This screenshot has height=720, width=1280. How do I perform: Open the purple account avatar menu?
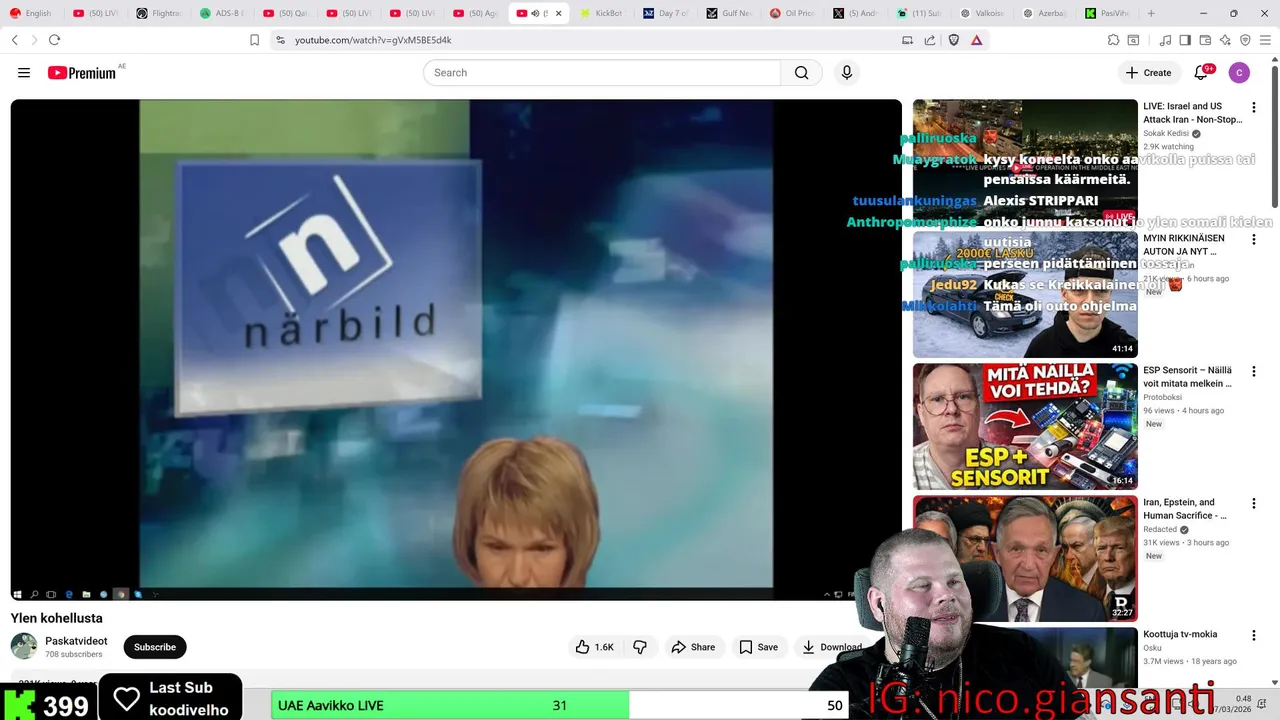[x=1239, y=73]
